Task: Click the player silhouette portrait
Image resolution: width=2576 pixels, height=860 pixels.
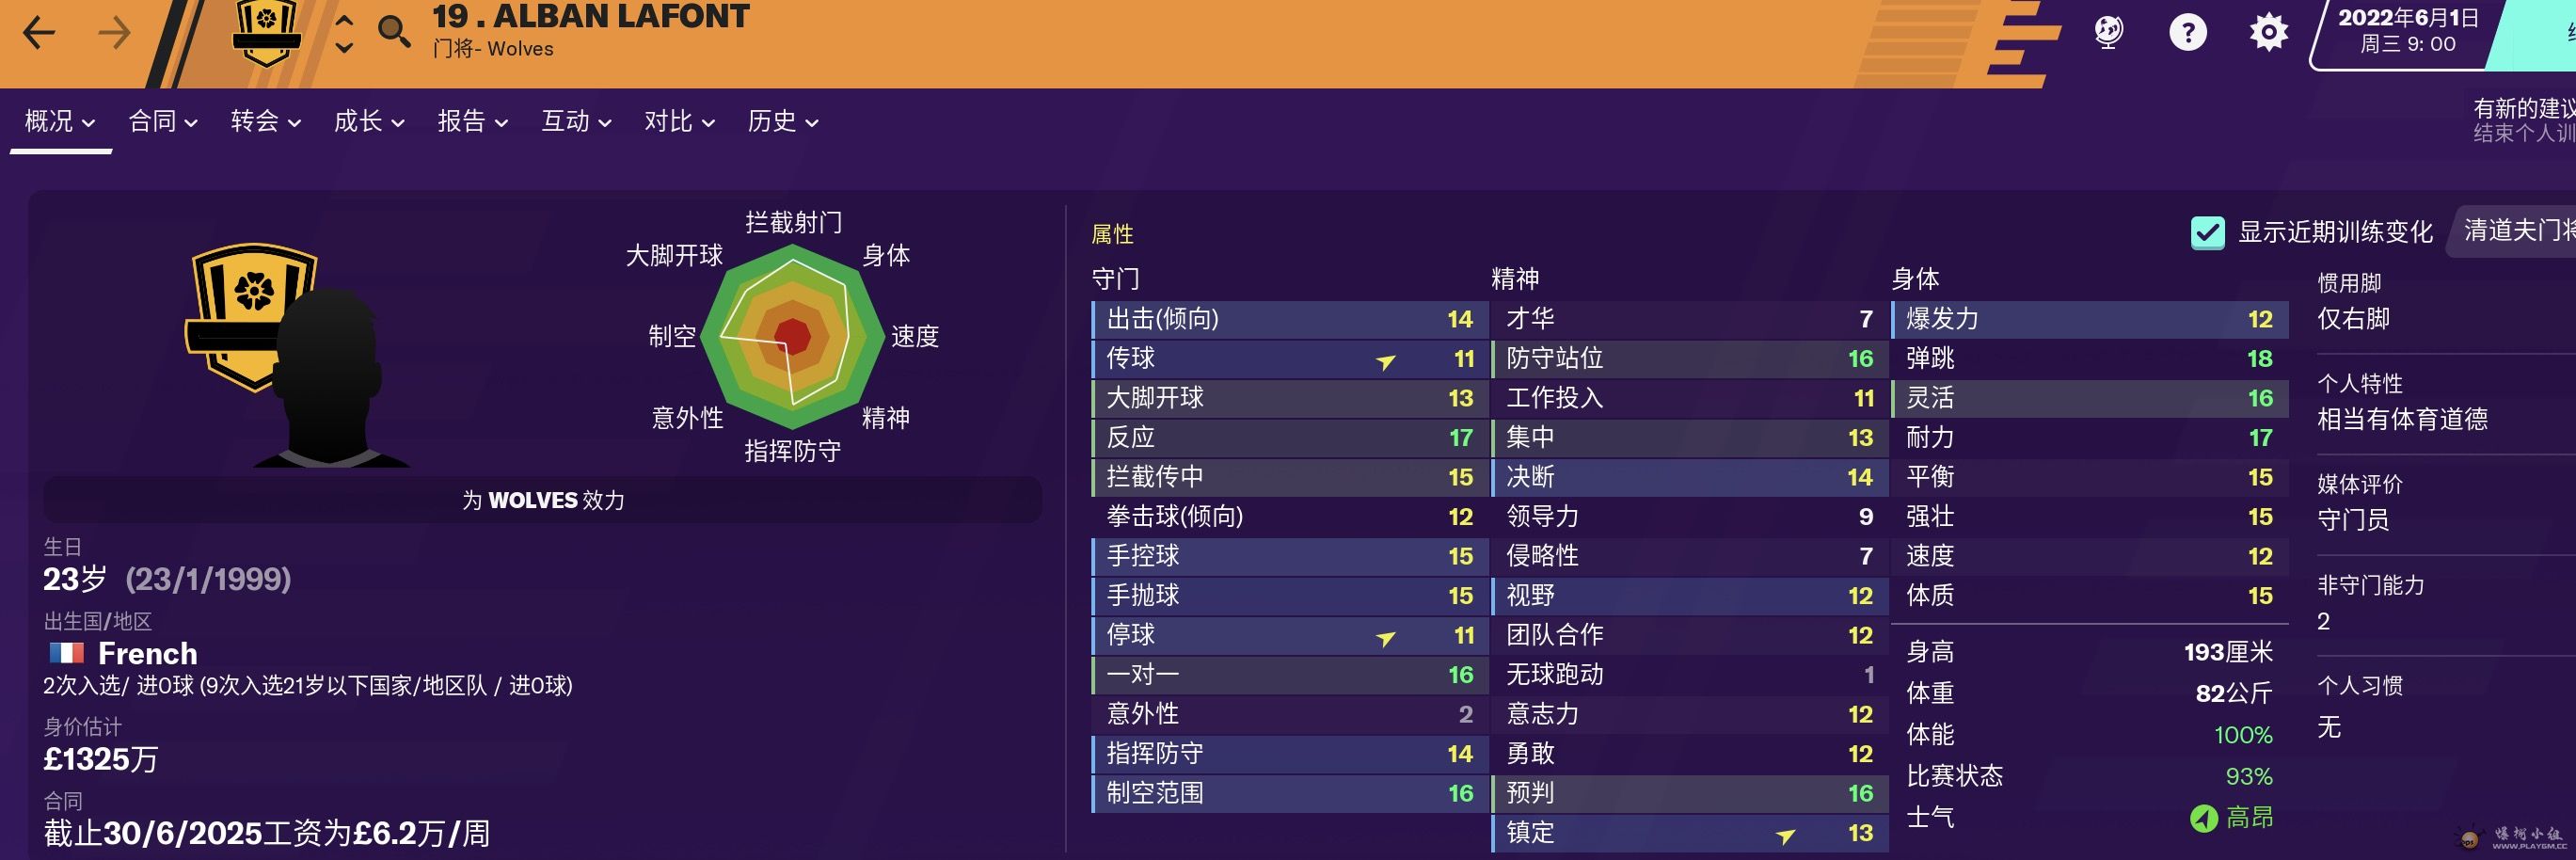Action: (329, 380)
